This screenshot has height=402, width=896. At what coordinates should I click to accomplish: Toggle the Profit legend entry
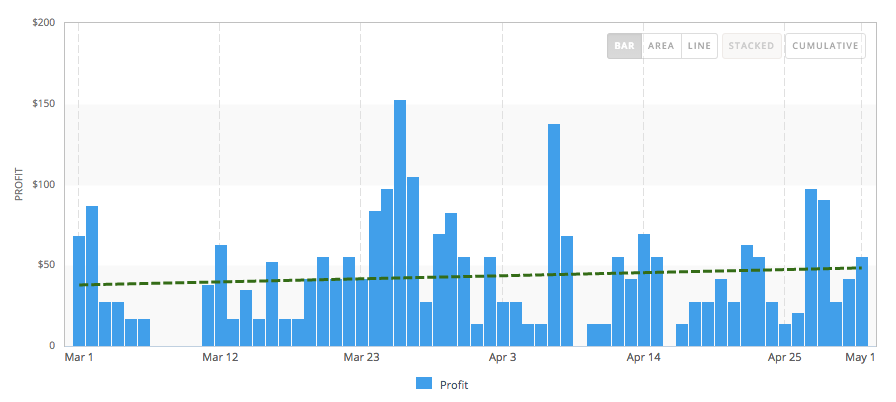pyautogui.click(x=442, y=385)
